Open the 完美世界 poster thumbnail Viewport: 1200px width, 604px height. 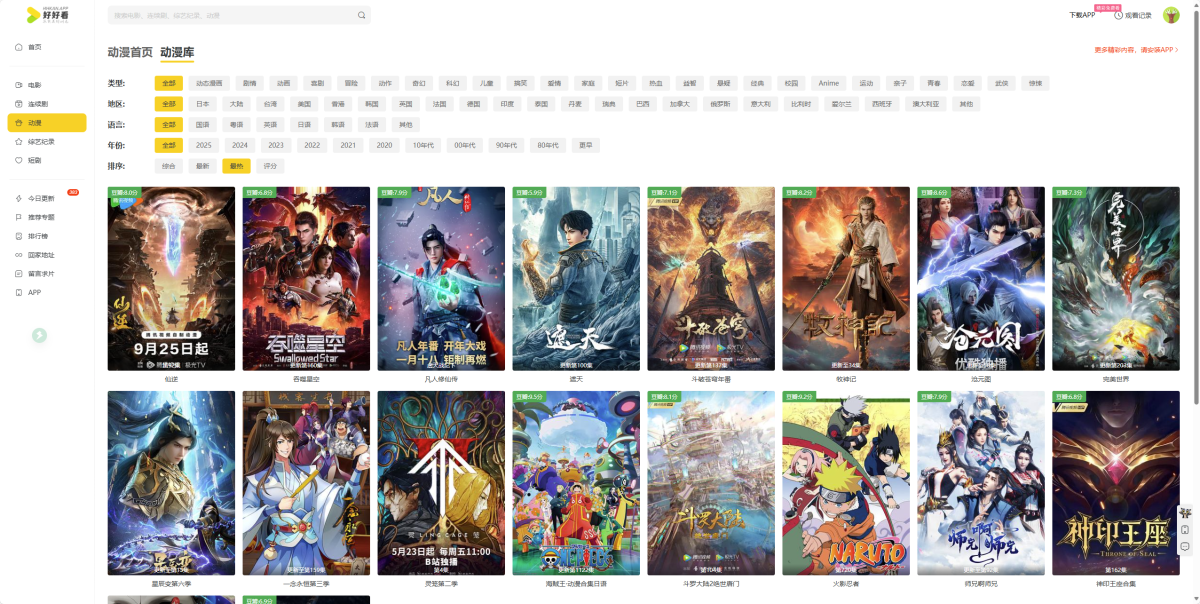[x=1116, y=279]
